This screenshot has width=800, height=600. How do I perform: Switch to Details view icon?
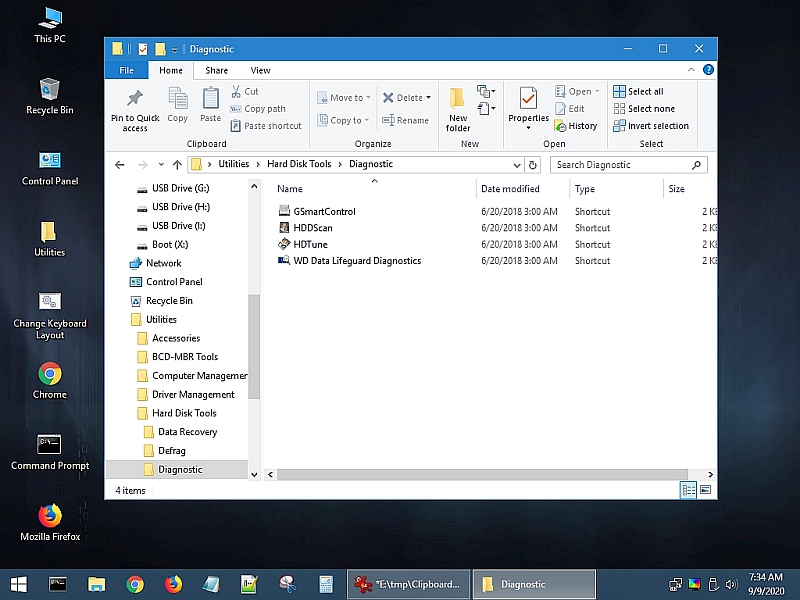(x=688, y=490)
